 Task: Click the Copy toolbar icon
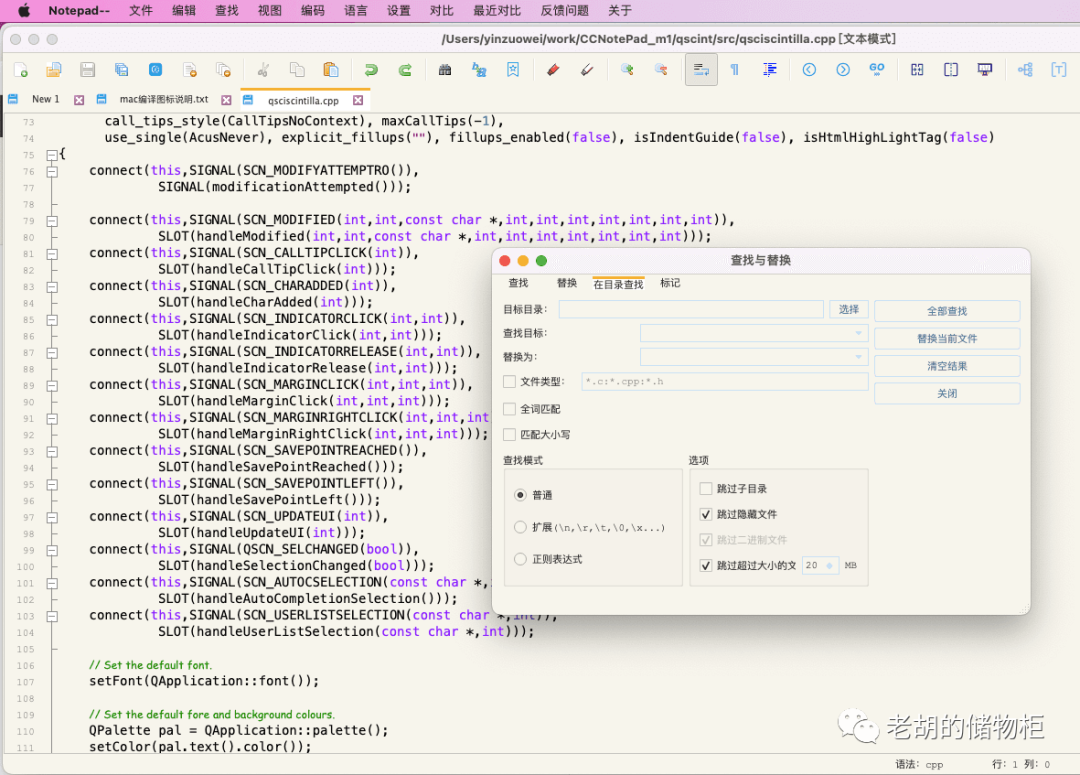point(297,70)
